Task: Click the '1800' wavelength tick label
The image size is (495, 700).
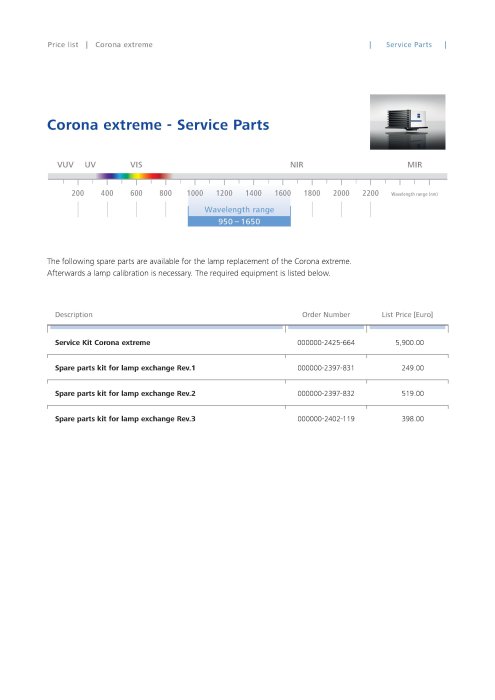Action: tap(312, 193)
